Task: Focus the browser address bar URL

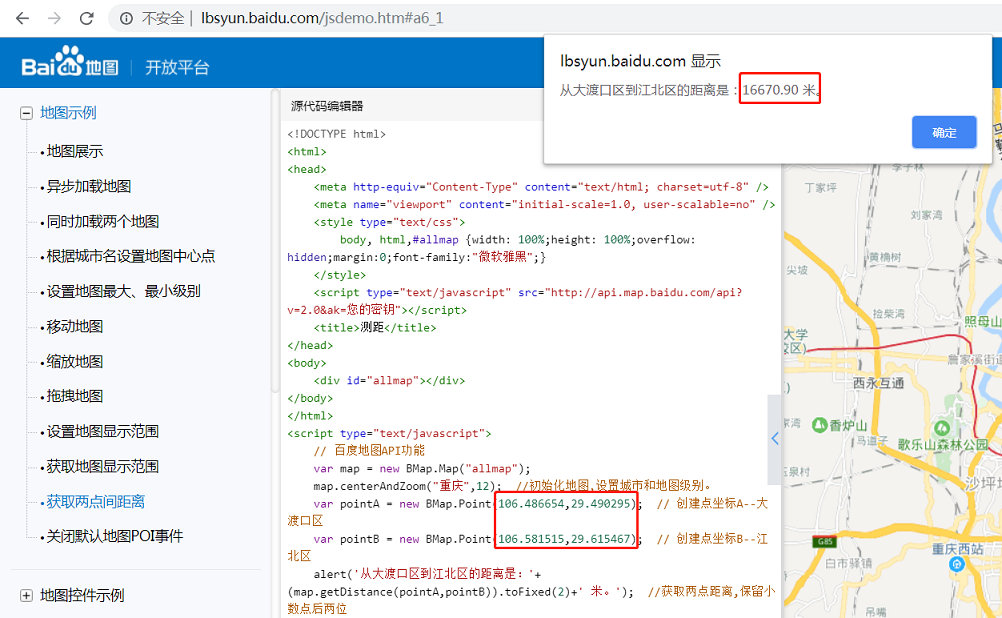Action: 322,18
